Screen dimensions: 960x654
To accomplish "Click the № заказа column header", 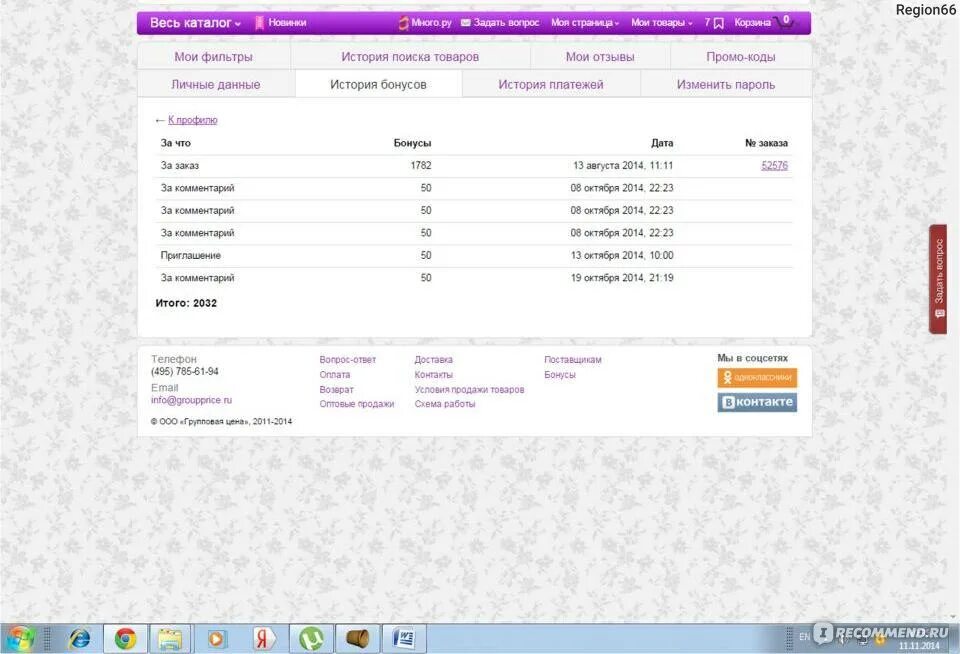I will pyautogui.click(x=767, y=143).
